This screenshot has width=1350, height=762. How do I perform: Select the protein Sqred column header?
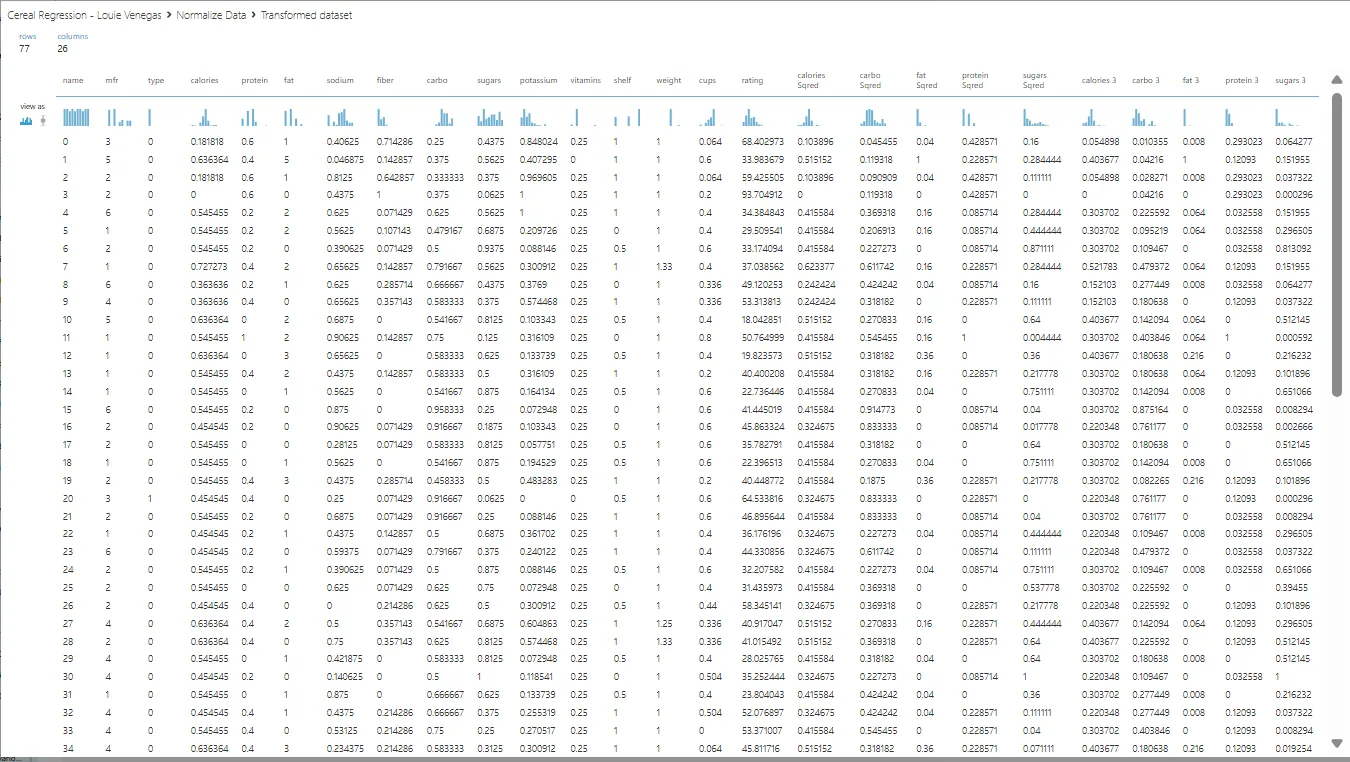click(975, 80)
